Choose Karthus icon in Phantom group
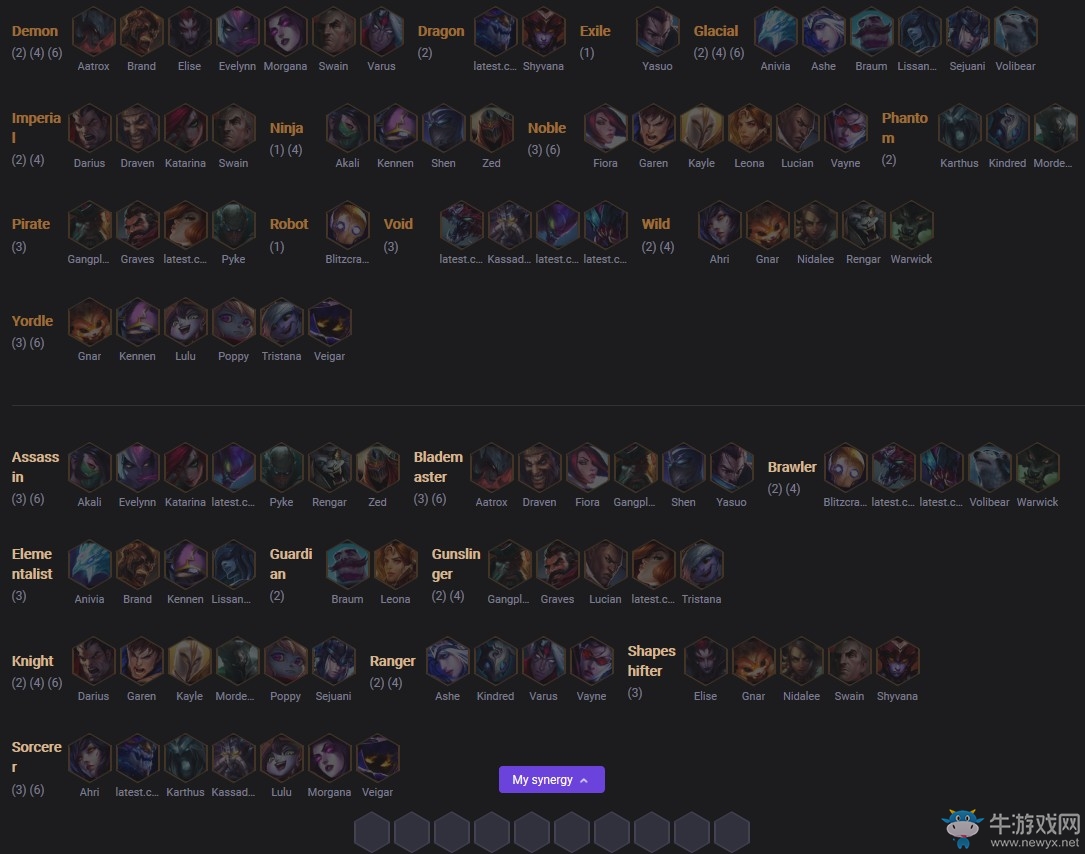The image size is (1085, 854). coord(959,129)
